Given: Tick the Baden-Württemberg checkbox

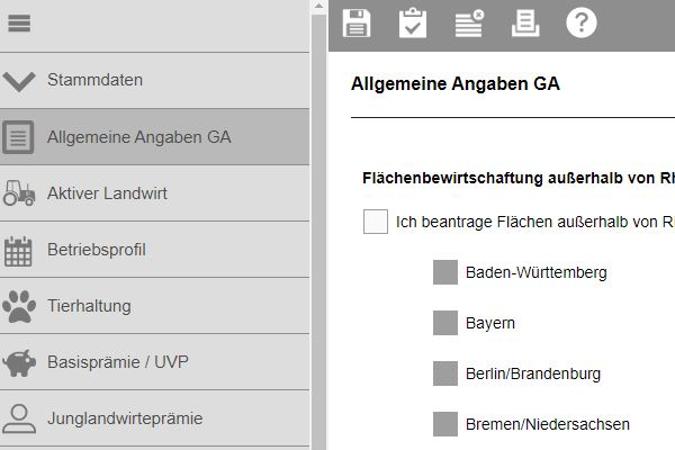Looking at the screenshot, I should click(445, 272).
